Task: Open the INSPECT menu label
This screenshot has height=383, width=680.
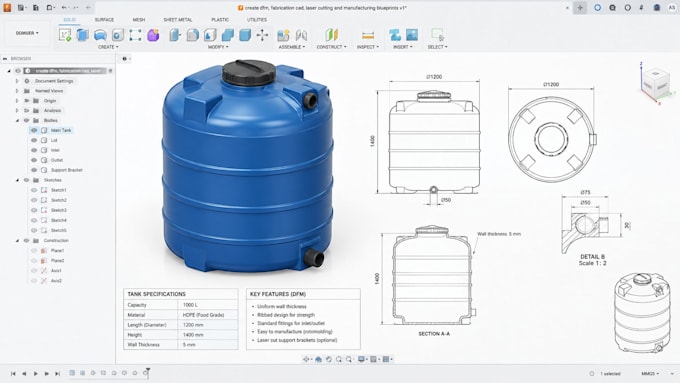Action: 368,47
